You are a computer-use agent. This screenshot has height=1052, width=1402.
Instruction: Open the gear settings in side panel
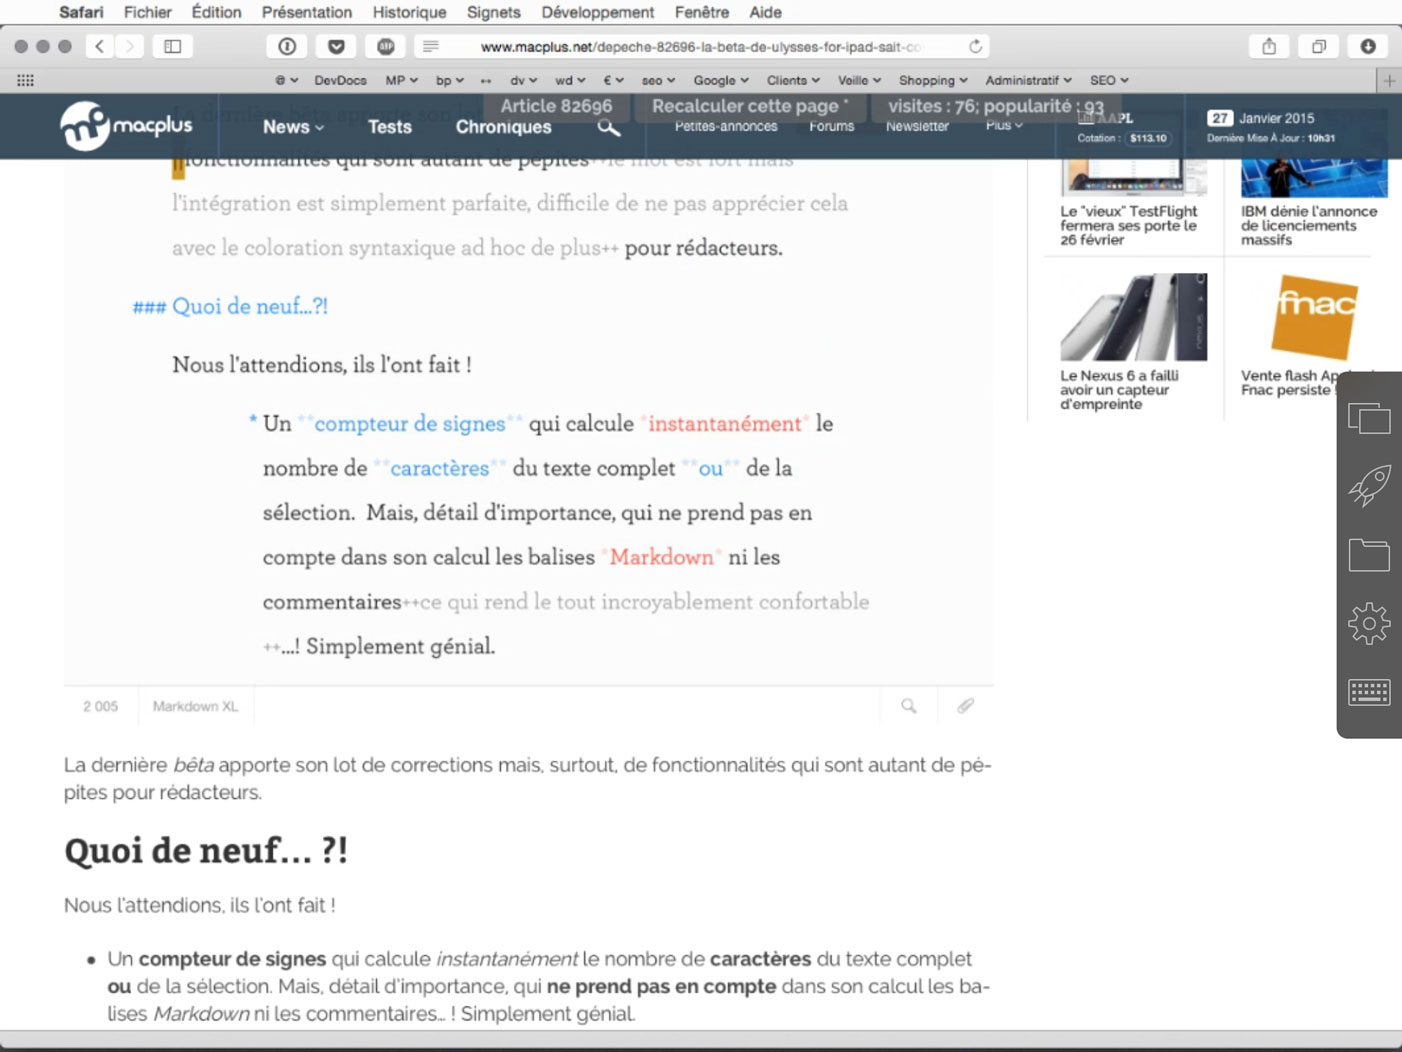pyautogui.click(x=1369, y=624)
